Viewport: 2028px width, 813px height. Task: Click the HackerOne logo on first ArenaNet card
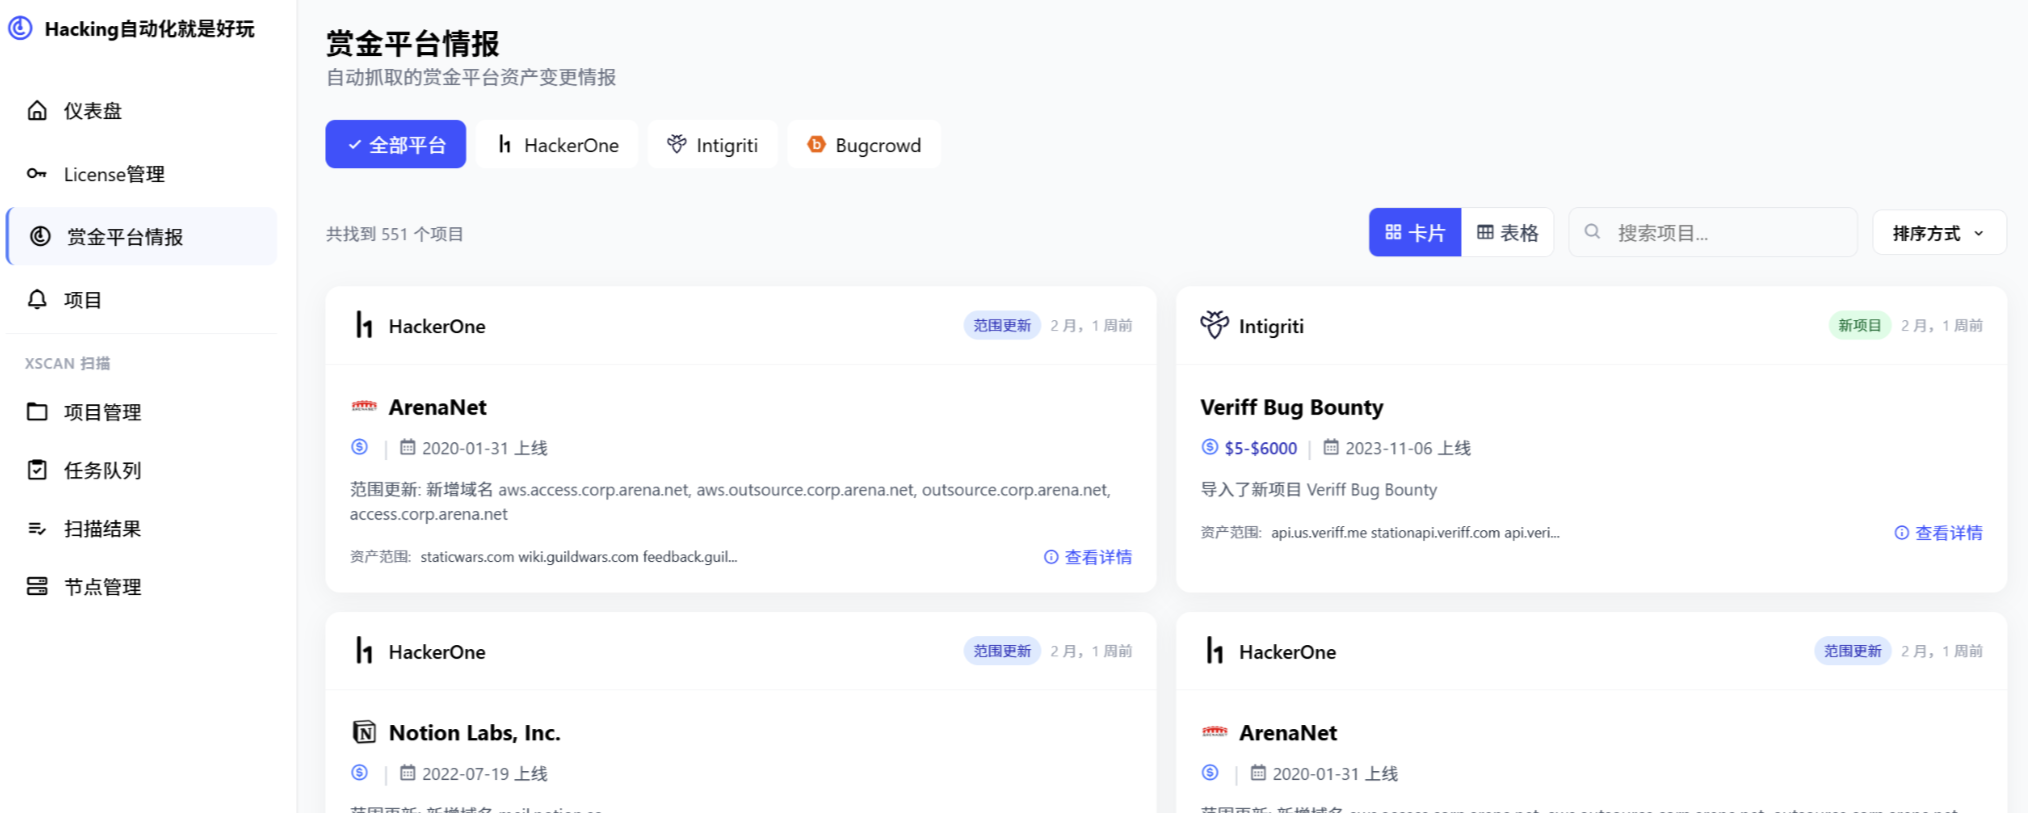click(x=364, y=325)
